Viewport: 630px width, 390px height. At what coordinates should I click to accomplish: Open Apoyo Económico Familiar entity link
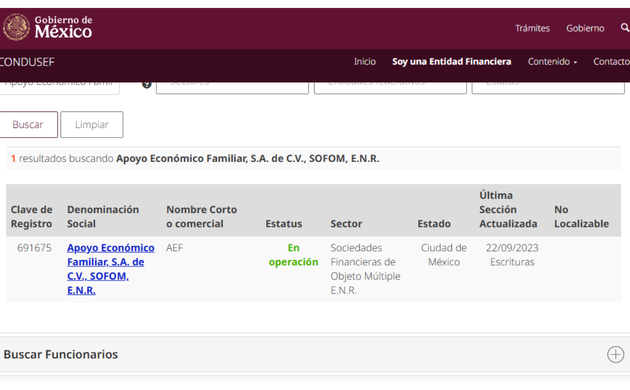point(110,269)
